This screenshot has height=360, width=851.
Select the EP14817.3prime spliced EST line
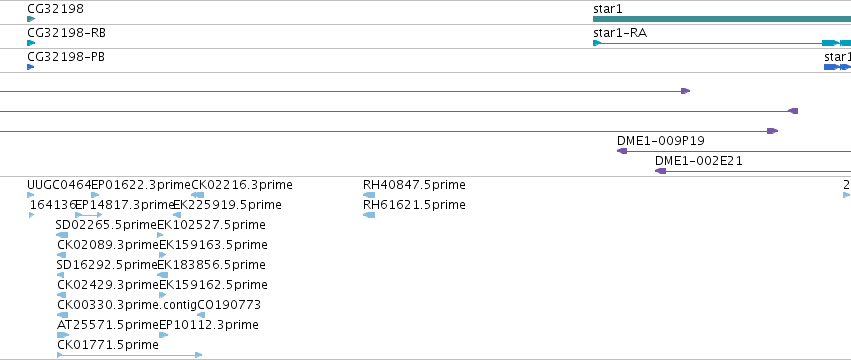tap(88, 215)
